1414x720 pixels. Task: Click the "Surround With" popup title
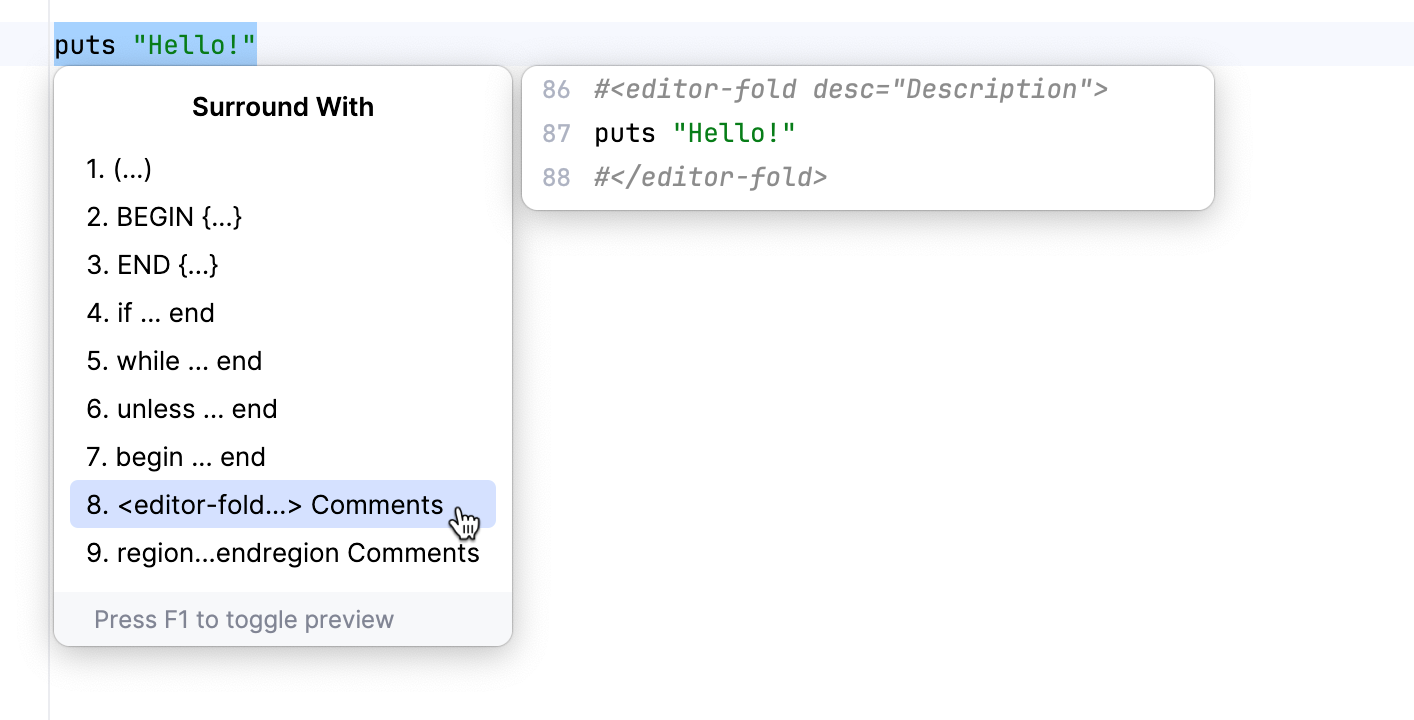point(283,107)
